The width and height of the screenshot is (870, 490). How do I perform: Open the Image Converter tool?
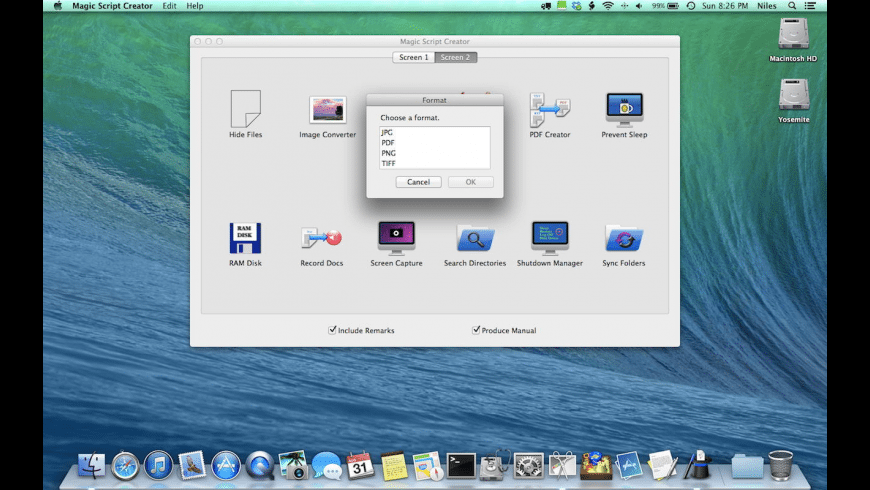[327, 110]
